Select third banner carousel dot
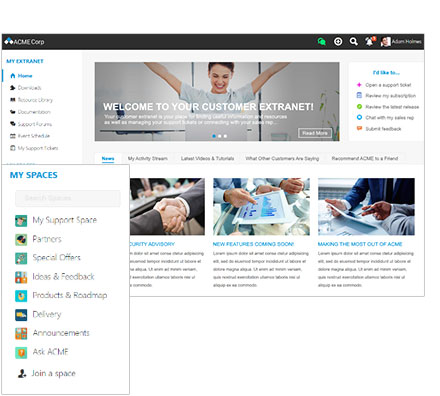440x396 pixels. click(x=225, y=136)
